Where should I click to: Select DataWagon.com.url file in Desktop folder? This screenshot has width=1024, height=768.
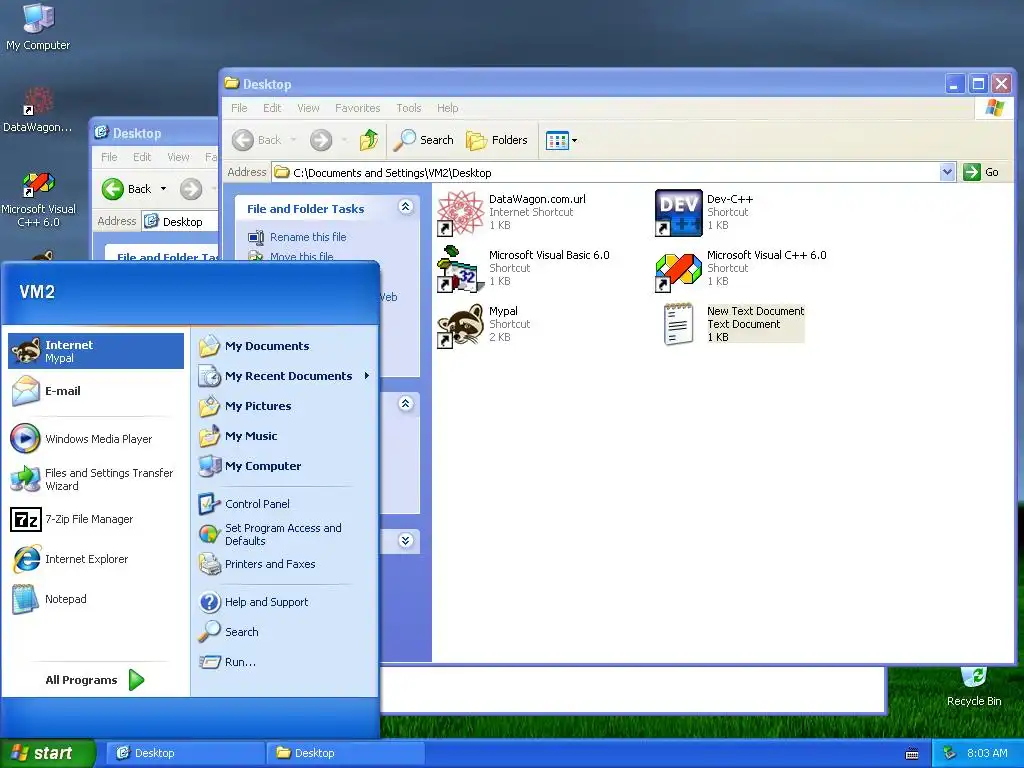click(512, 212)
